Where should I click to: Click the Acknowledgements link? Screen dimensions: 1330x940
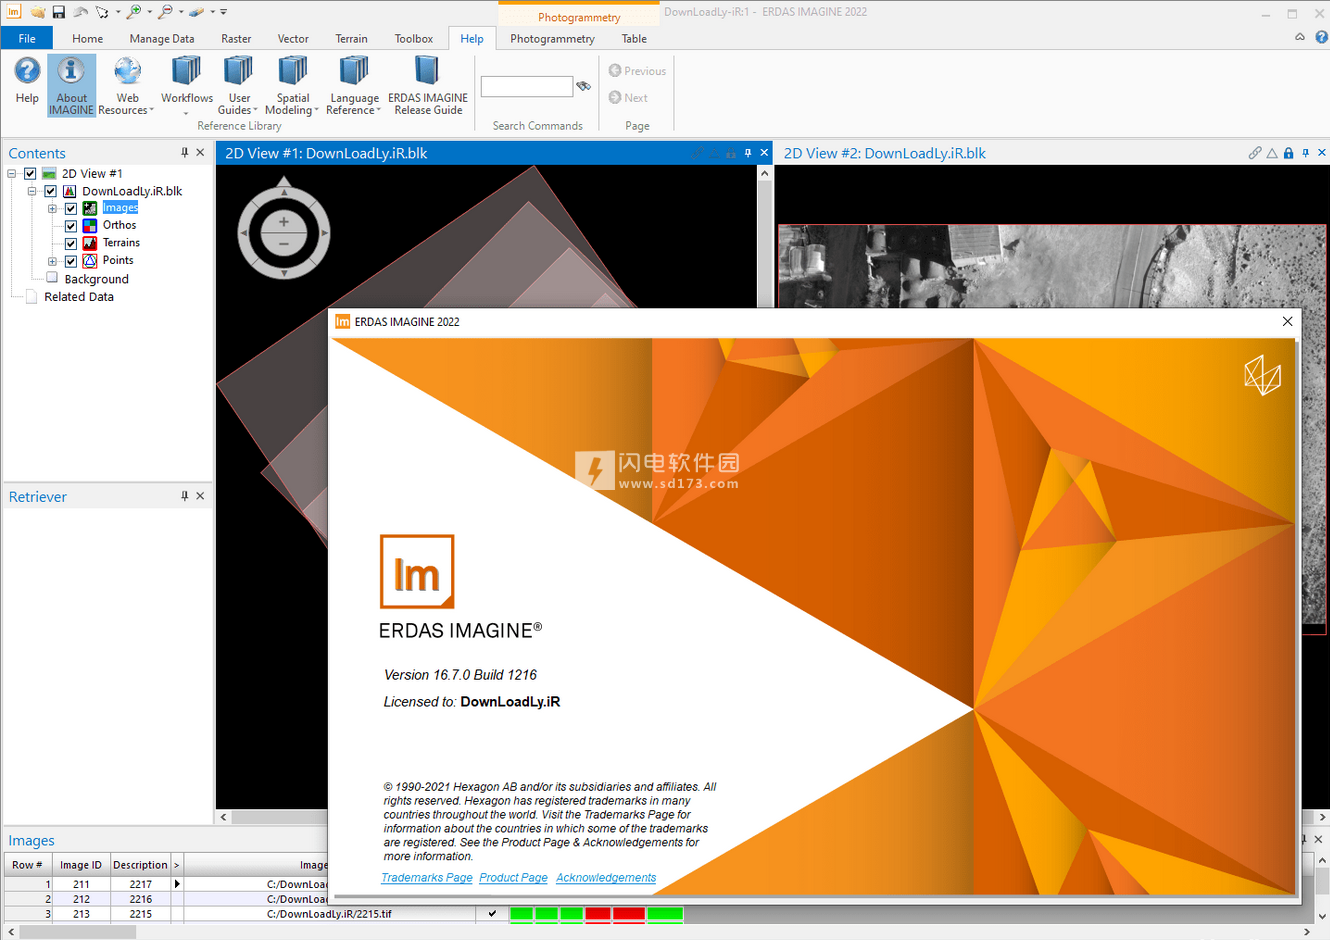(606, 878)
